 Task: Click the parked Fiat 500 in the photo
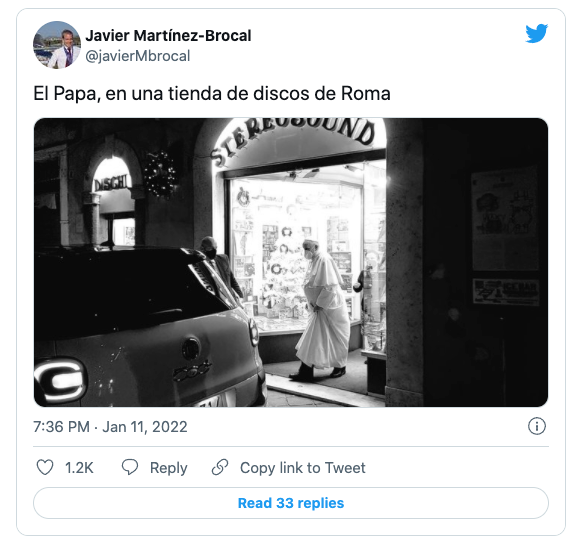pyautogui.click(x=149, y=326)
